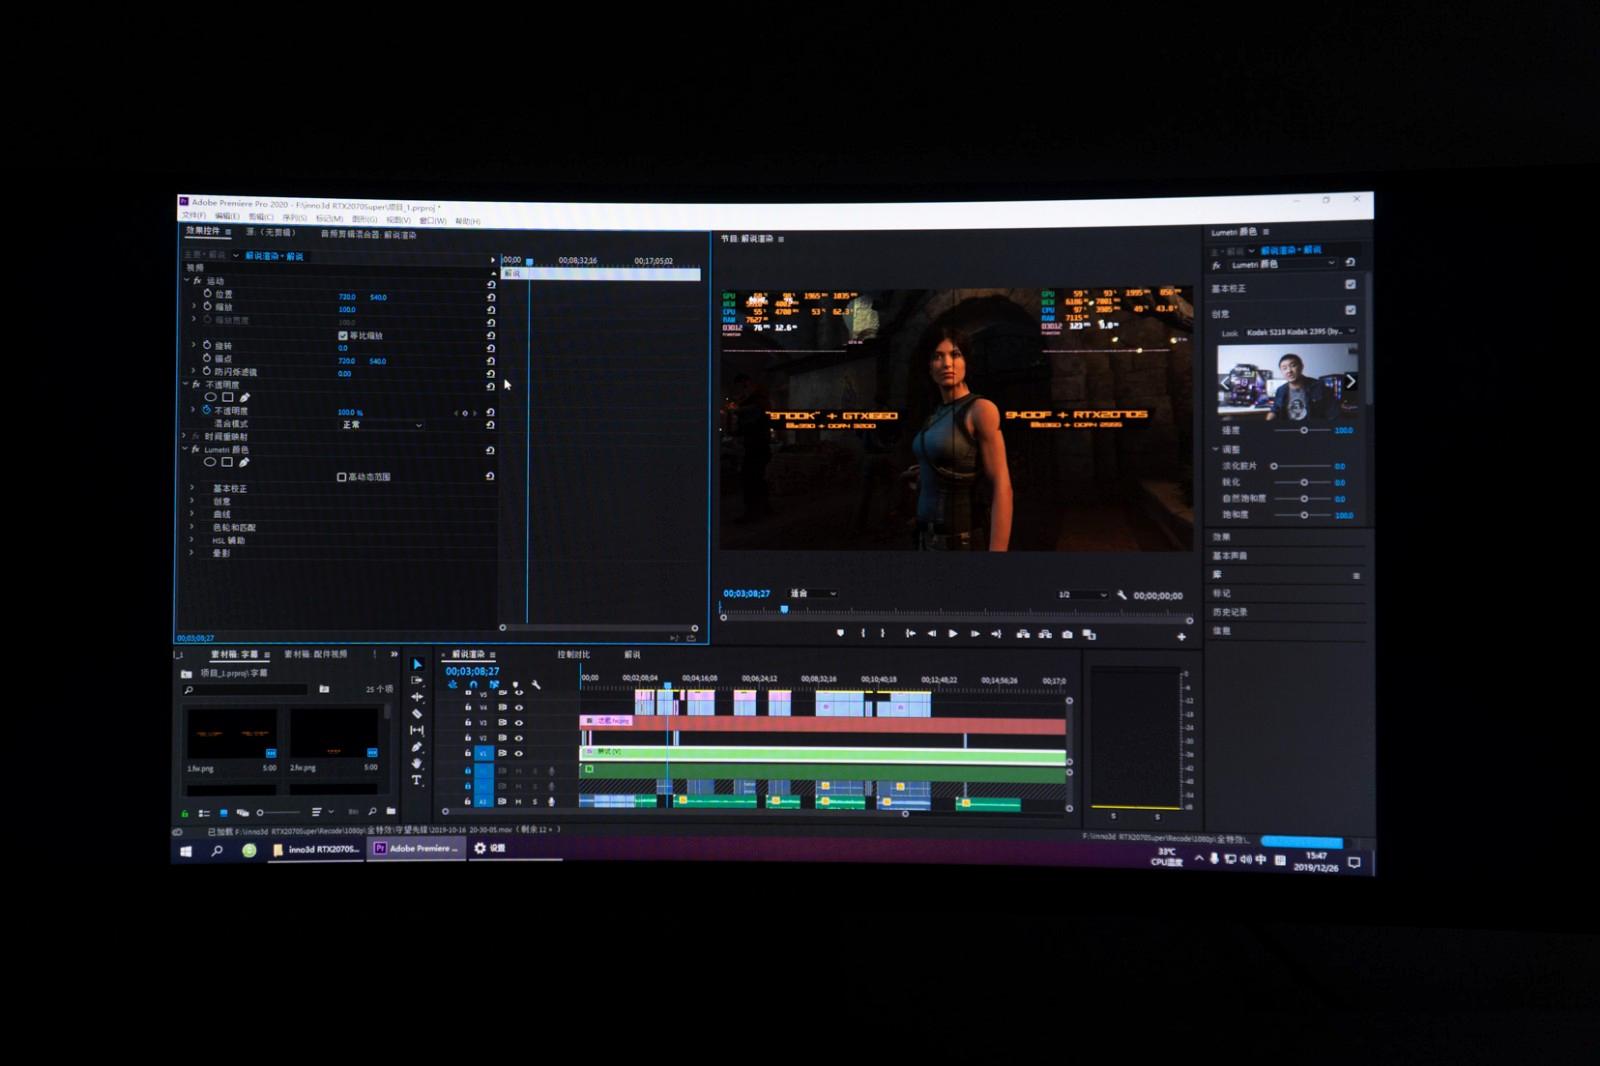Reset Lumetri effect in Lumetri panel
1600x1066 pixels.
(1350, 262)
